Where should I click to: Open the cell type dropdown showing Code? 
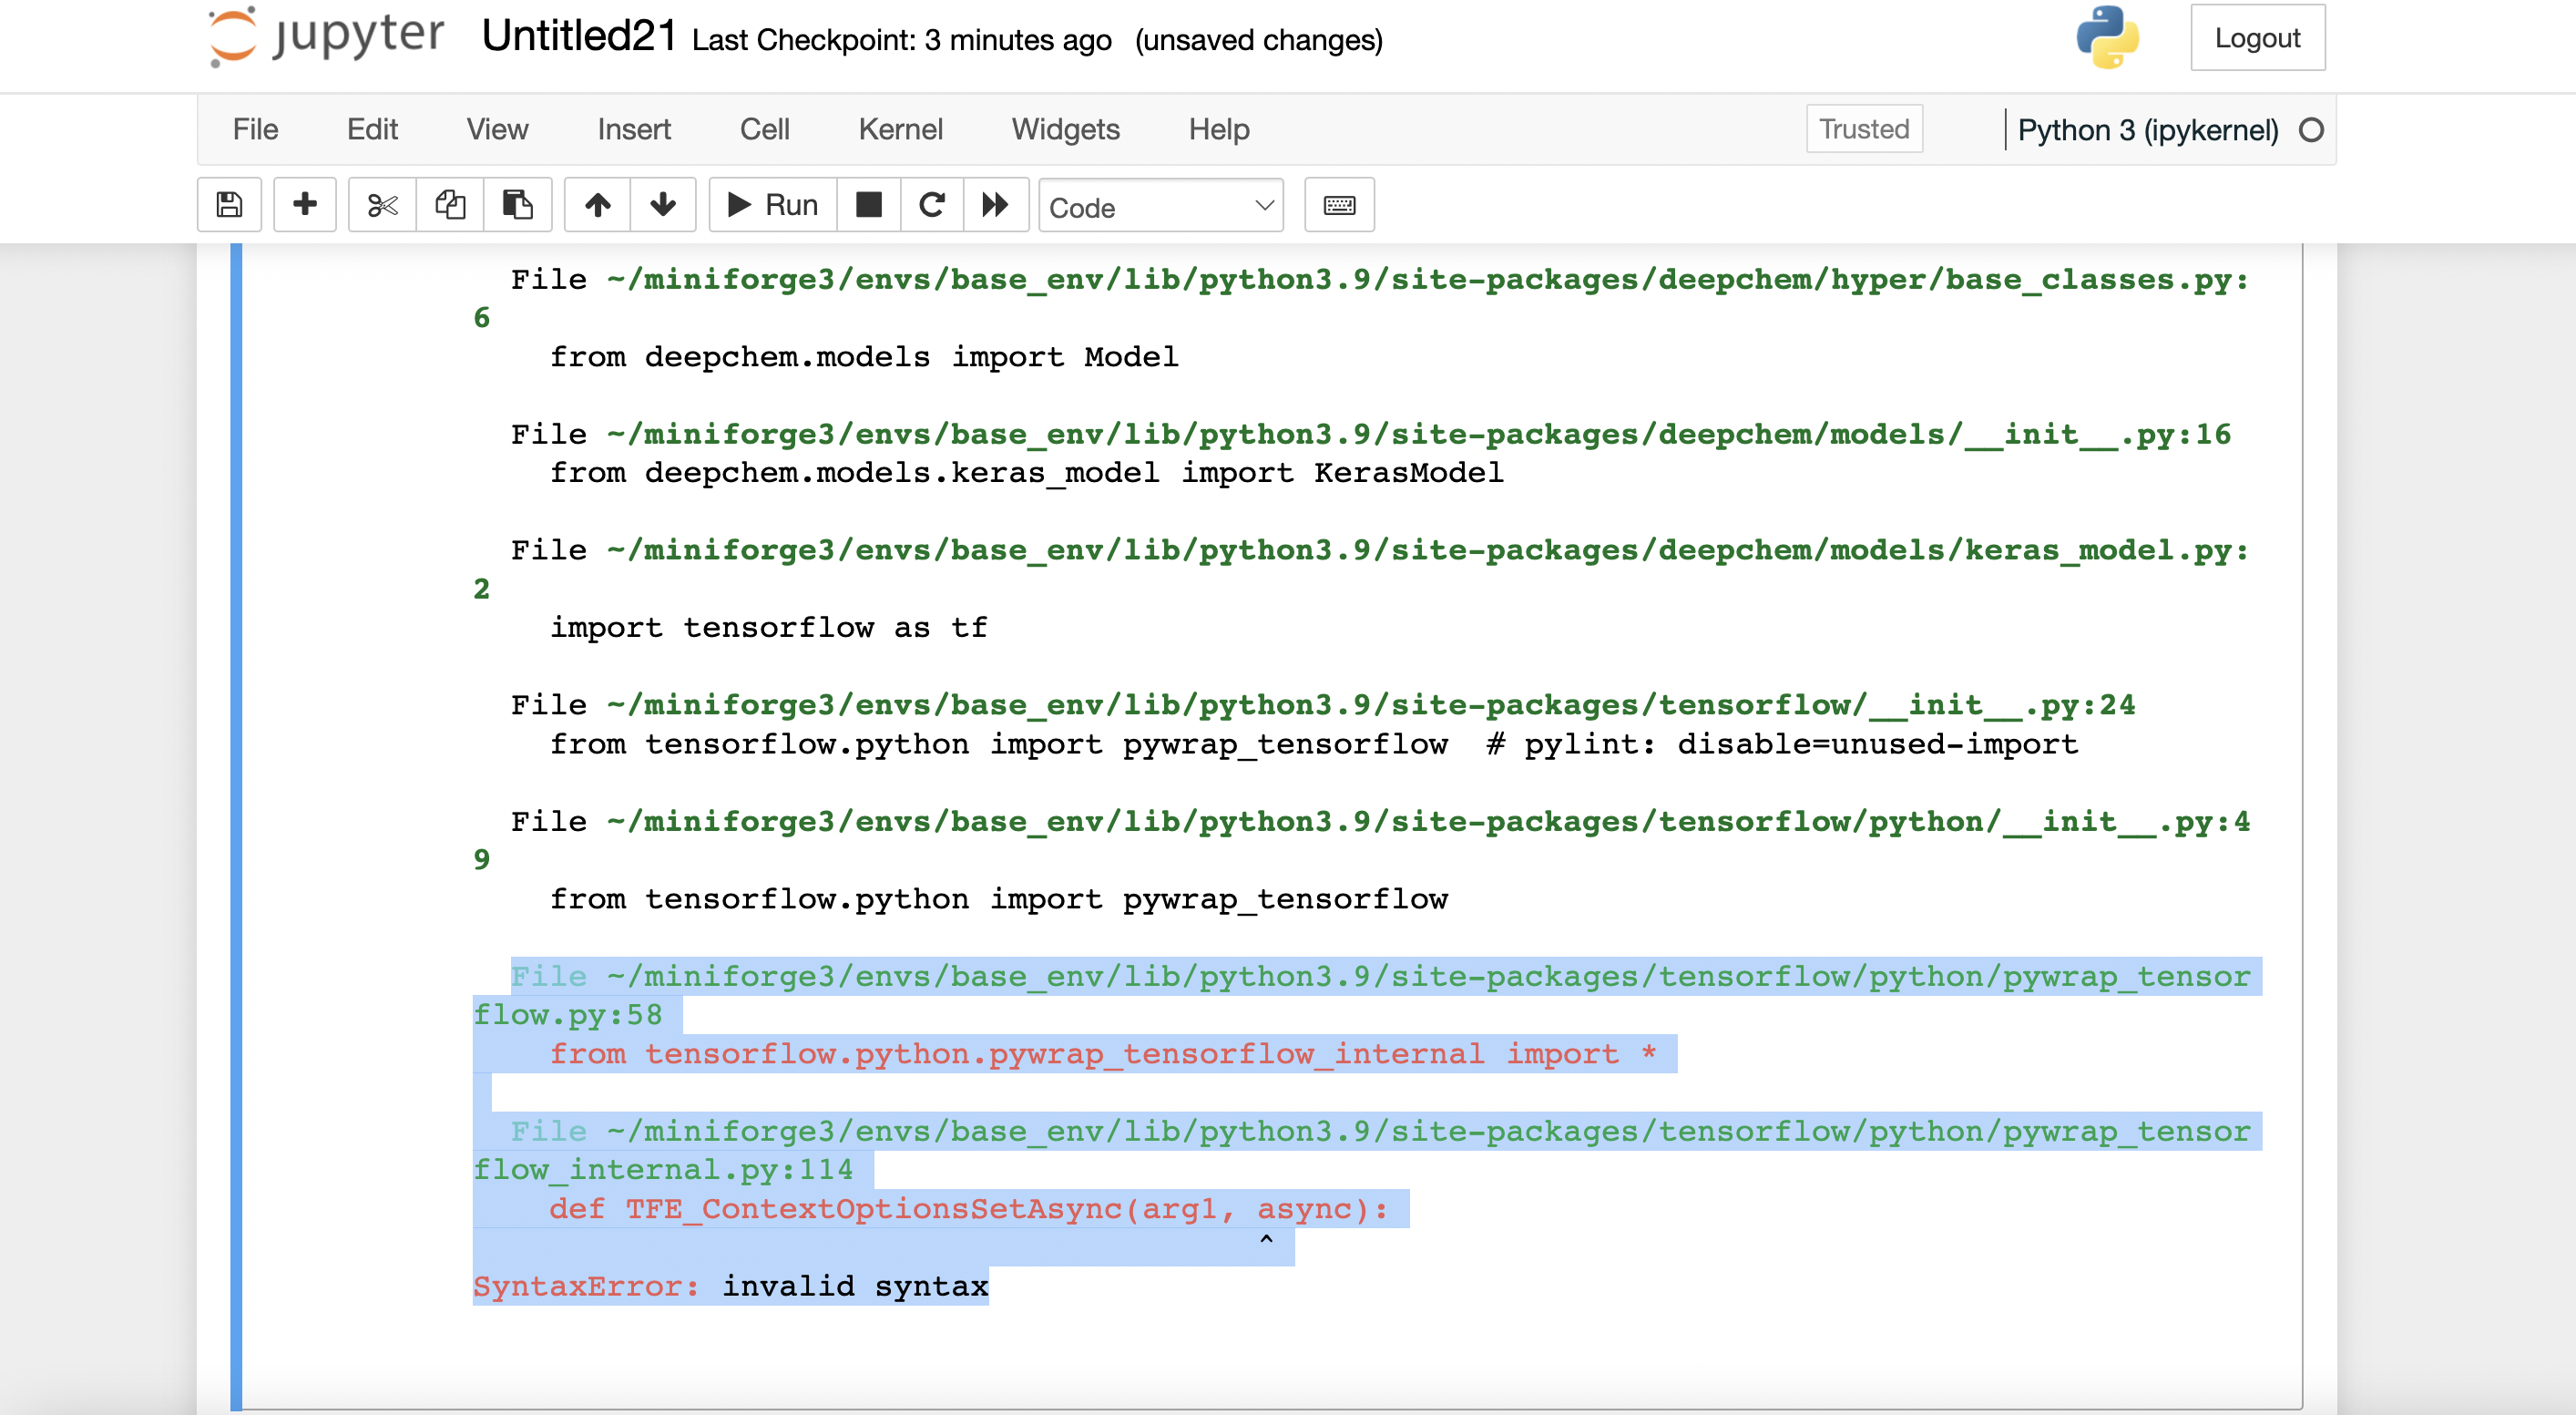1160,207
